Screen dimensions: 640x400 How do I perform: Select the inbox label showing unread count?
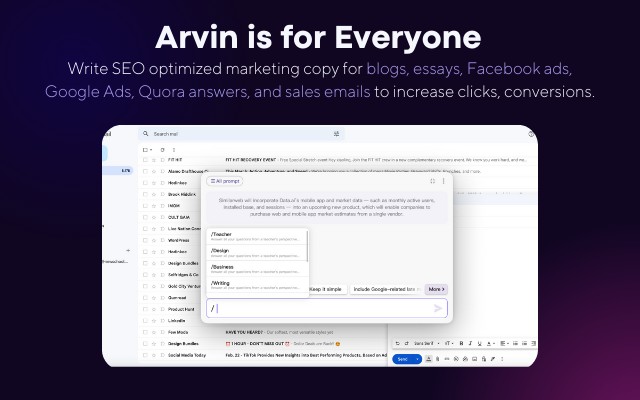[118, 171]
